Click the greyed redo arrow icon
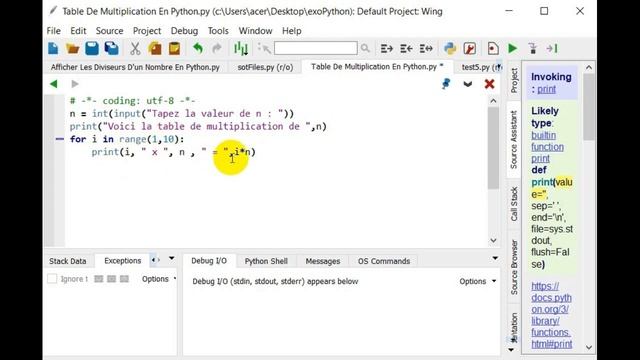 pyautogui.click(x=217, y=49)
